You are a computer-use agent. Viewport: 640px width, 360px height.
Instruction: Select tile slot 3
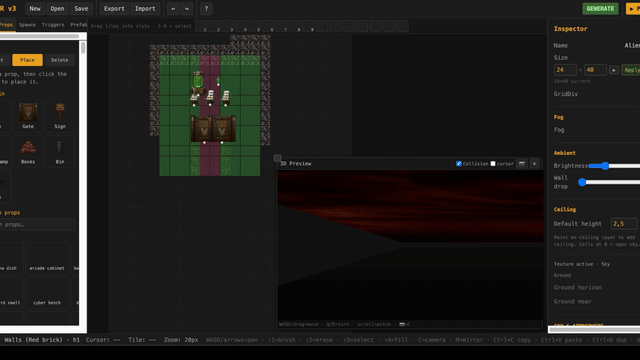228,26
